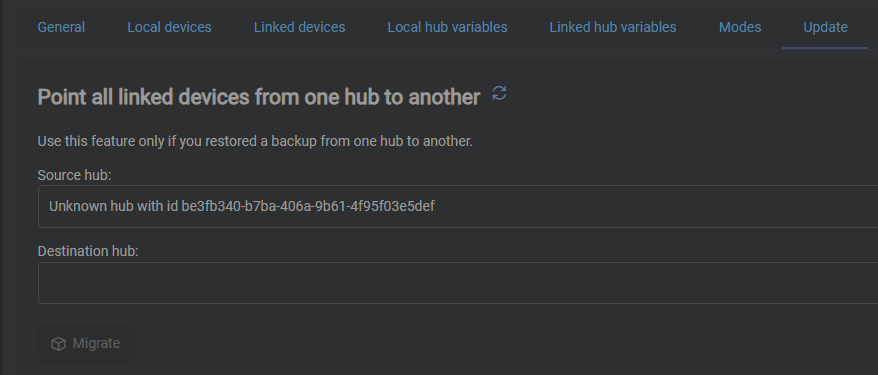Select the Update tab

point(825,27)
